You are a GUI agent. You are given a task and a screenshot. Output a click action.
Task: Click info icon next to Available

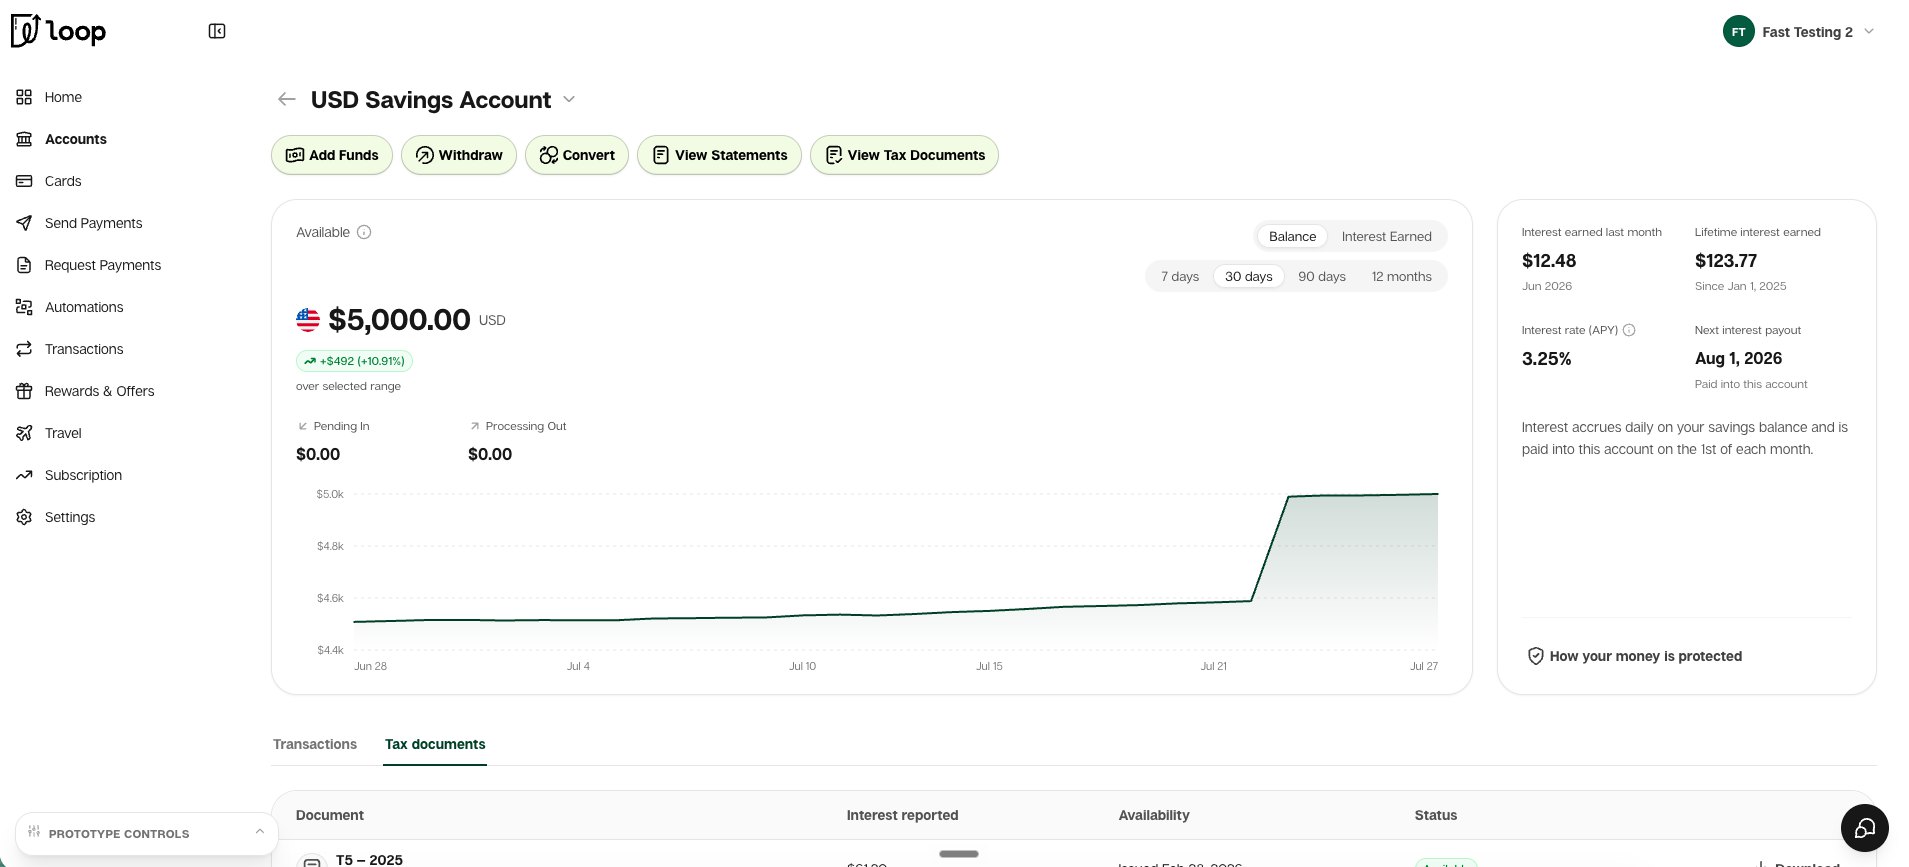(x=364, y=232)
